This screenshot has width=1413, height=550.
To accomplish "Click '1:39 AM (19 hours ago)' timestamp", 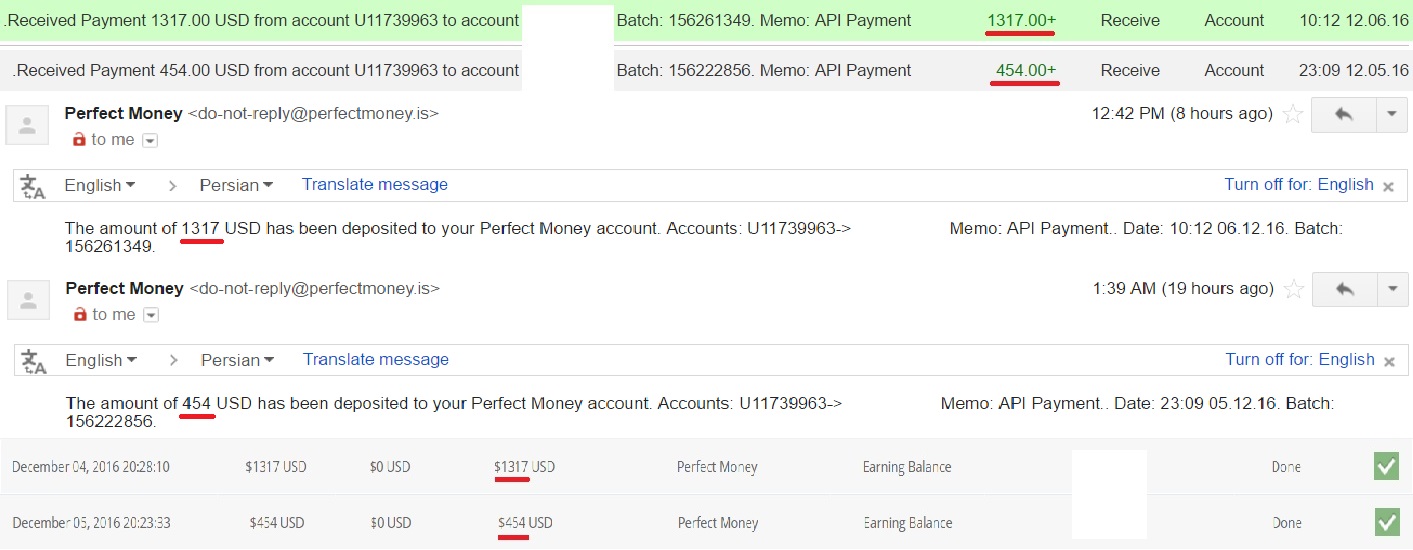I will 1183,289.
